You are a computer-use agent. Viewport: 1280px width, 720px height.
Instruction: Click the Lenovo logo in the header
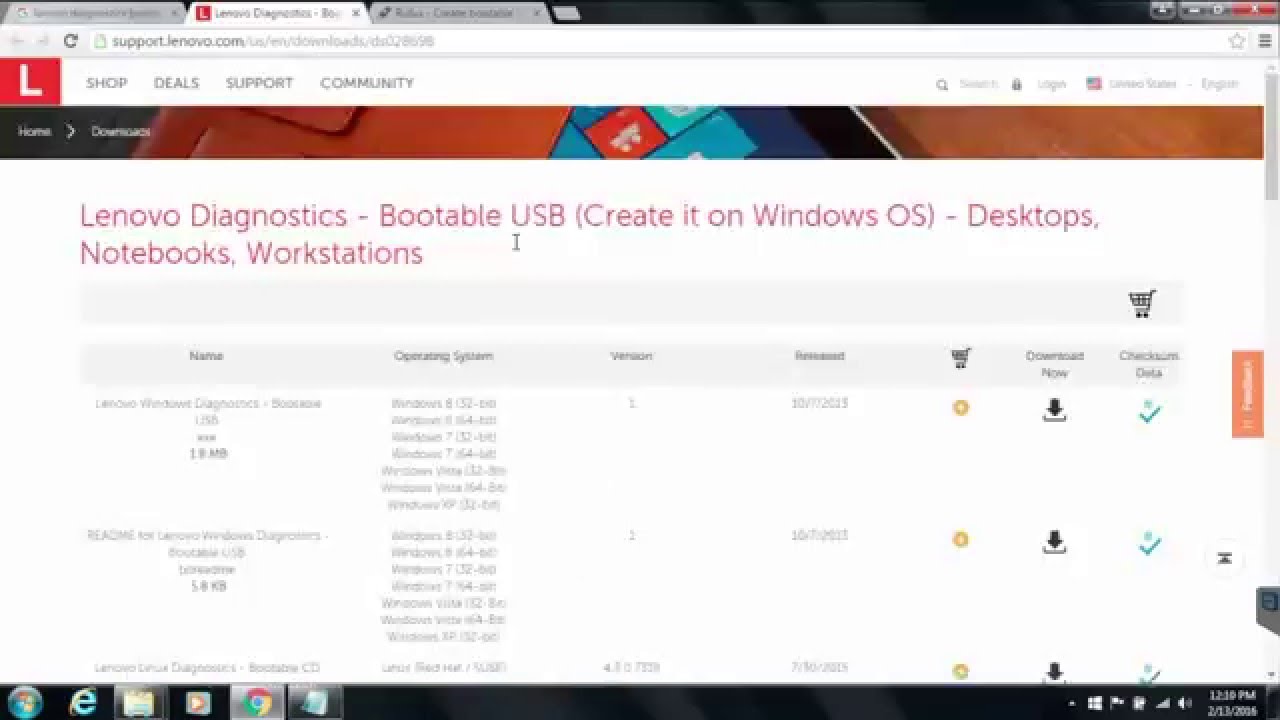[x=30, y=81]
